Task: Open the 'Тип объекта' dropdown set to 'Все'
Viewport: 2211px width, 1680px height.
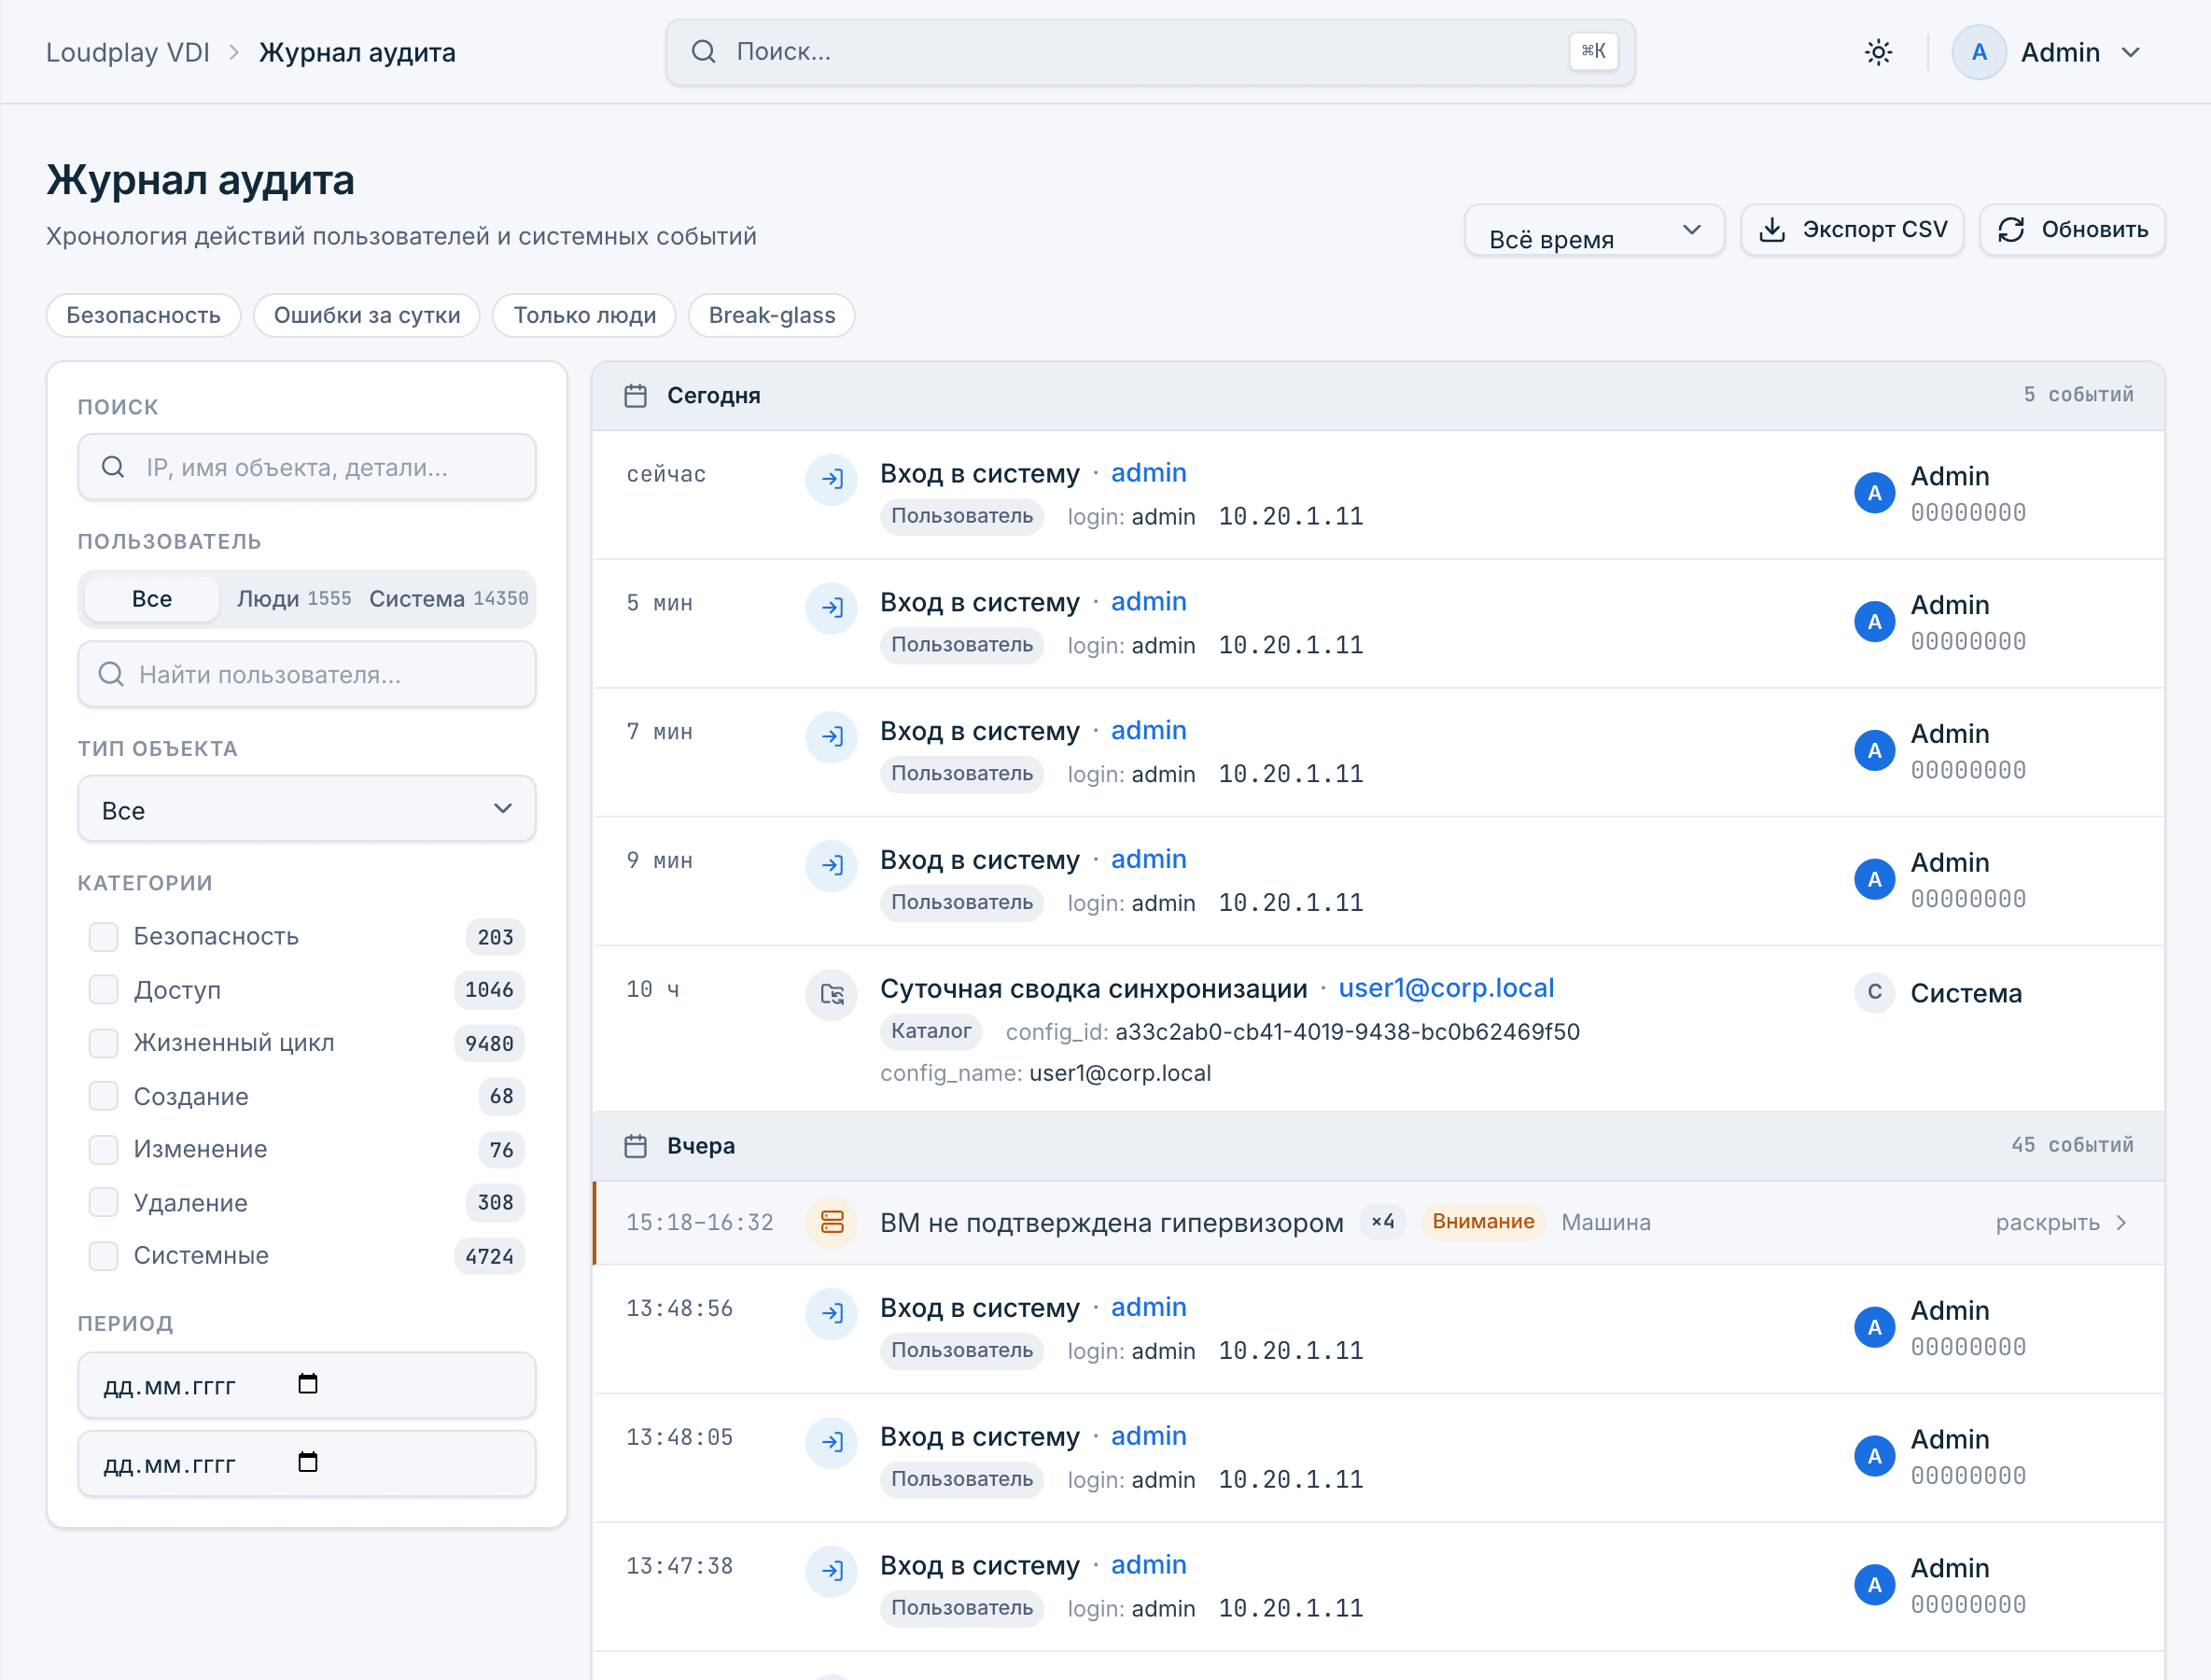Action: click(307, 809)
